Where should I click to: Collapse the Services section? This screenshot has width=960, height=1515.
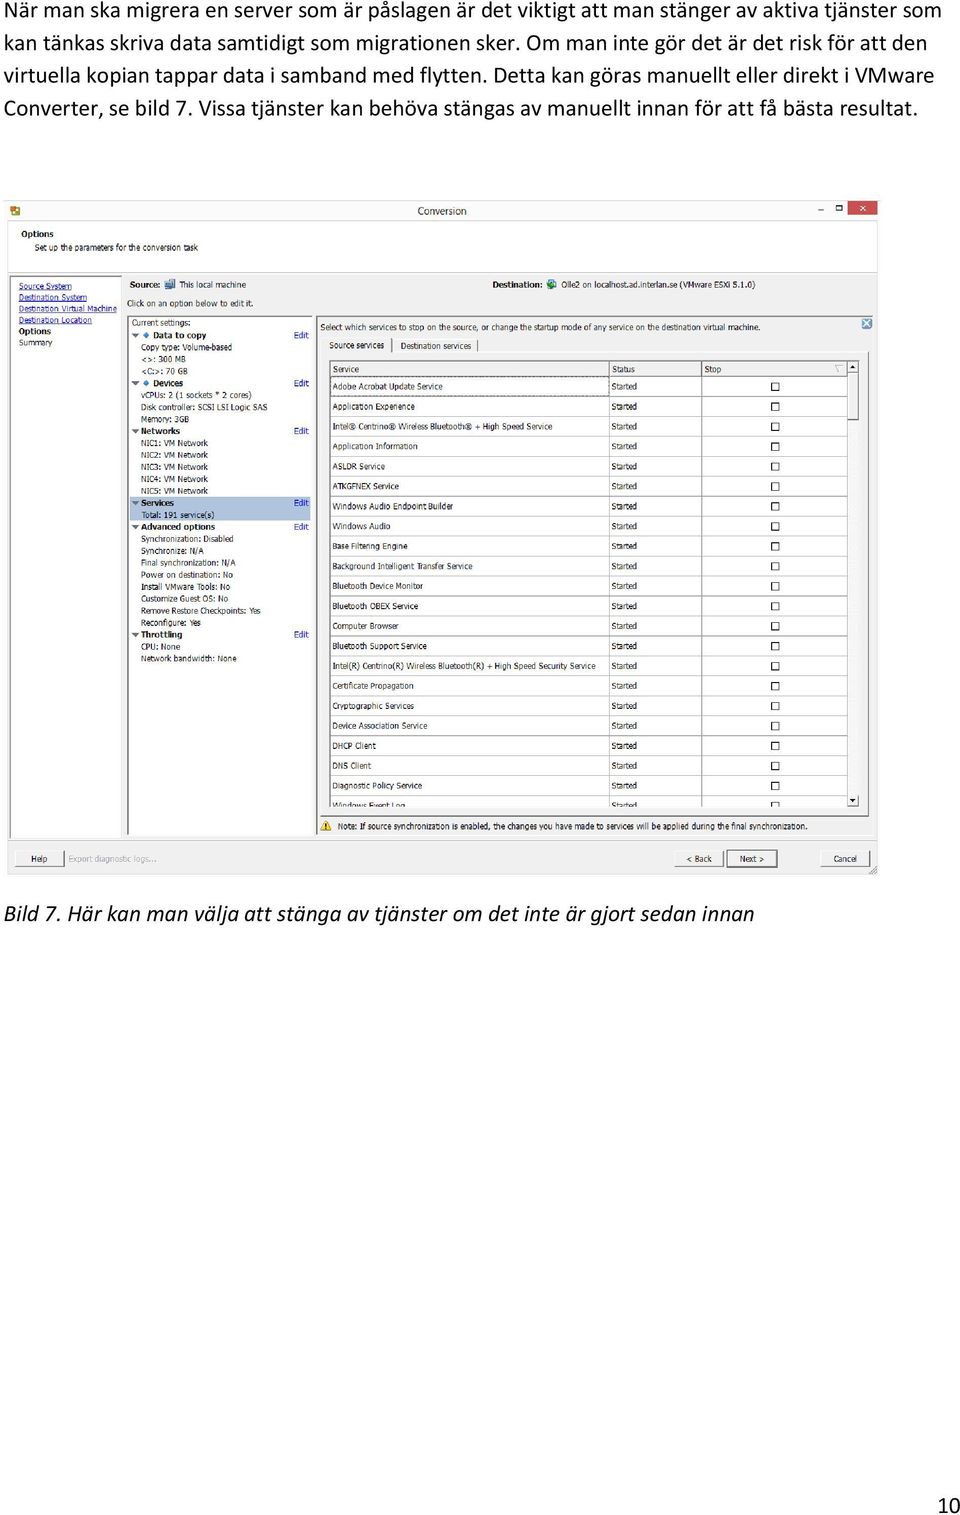[x=136, y=503]
